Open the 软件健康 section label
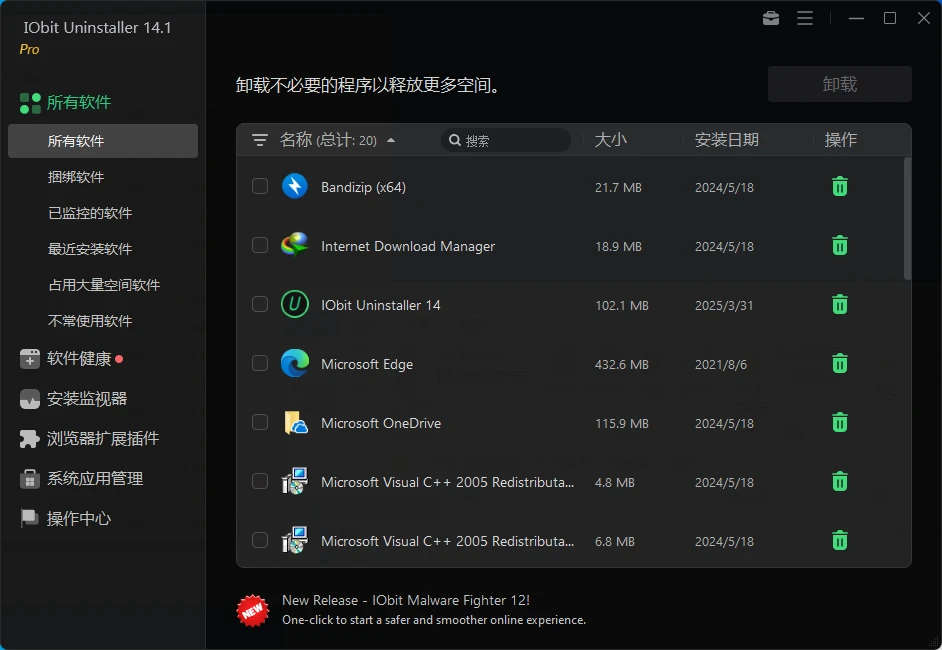This screenshot has height=650, width=942. (79, 359)
